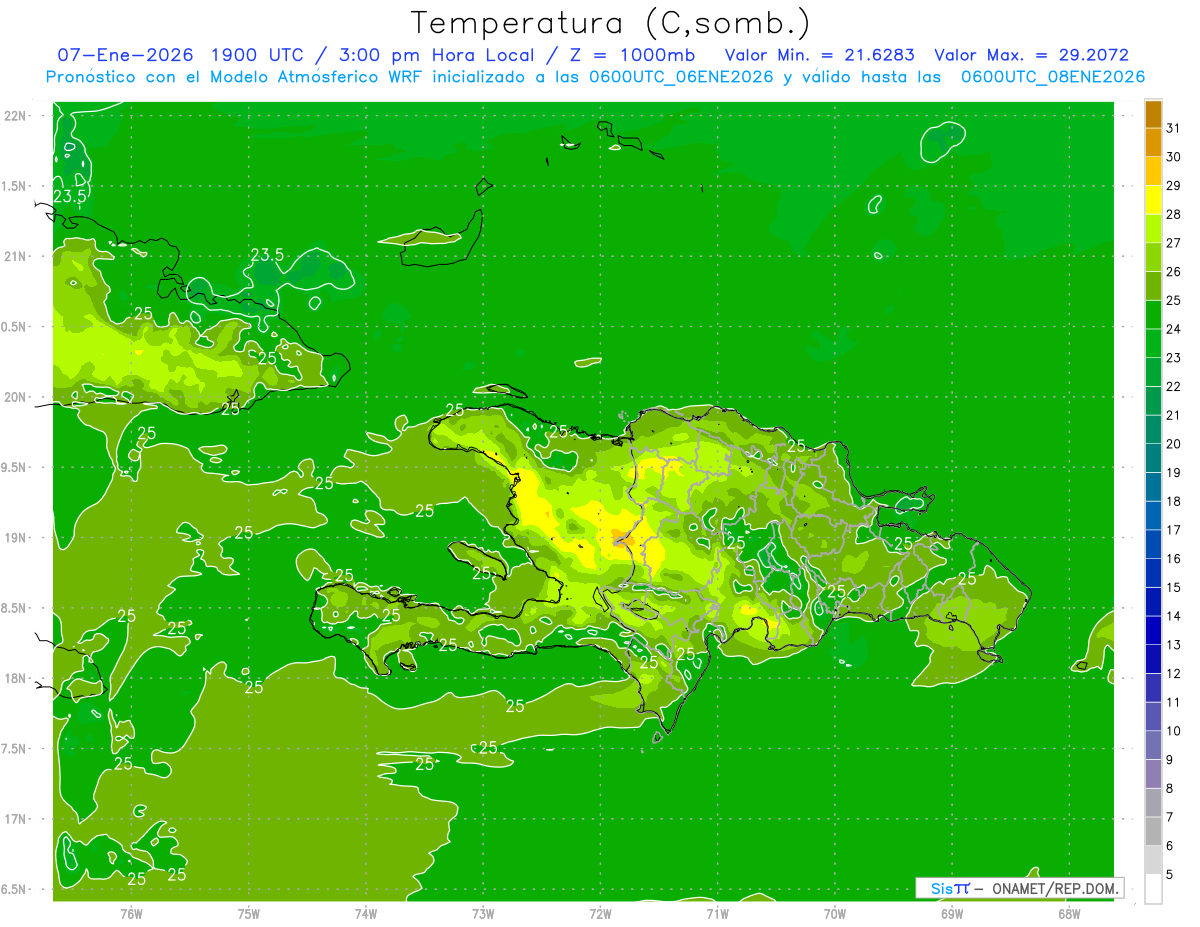Click the dark orange swatch above 31

(x=1153, y=114)
